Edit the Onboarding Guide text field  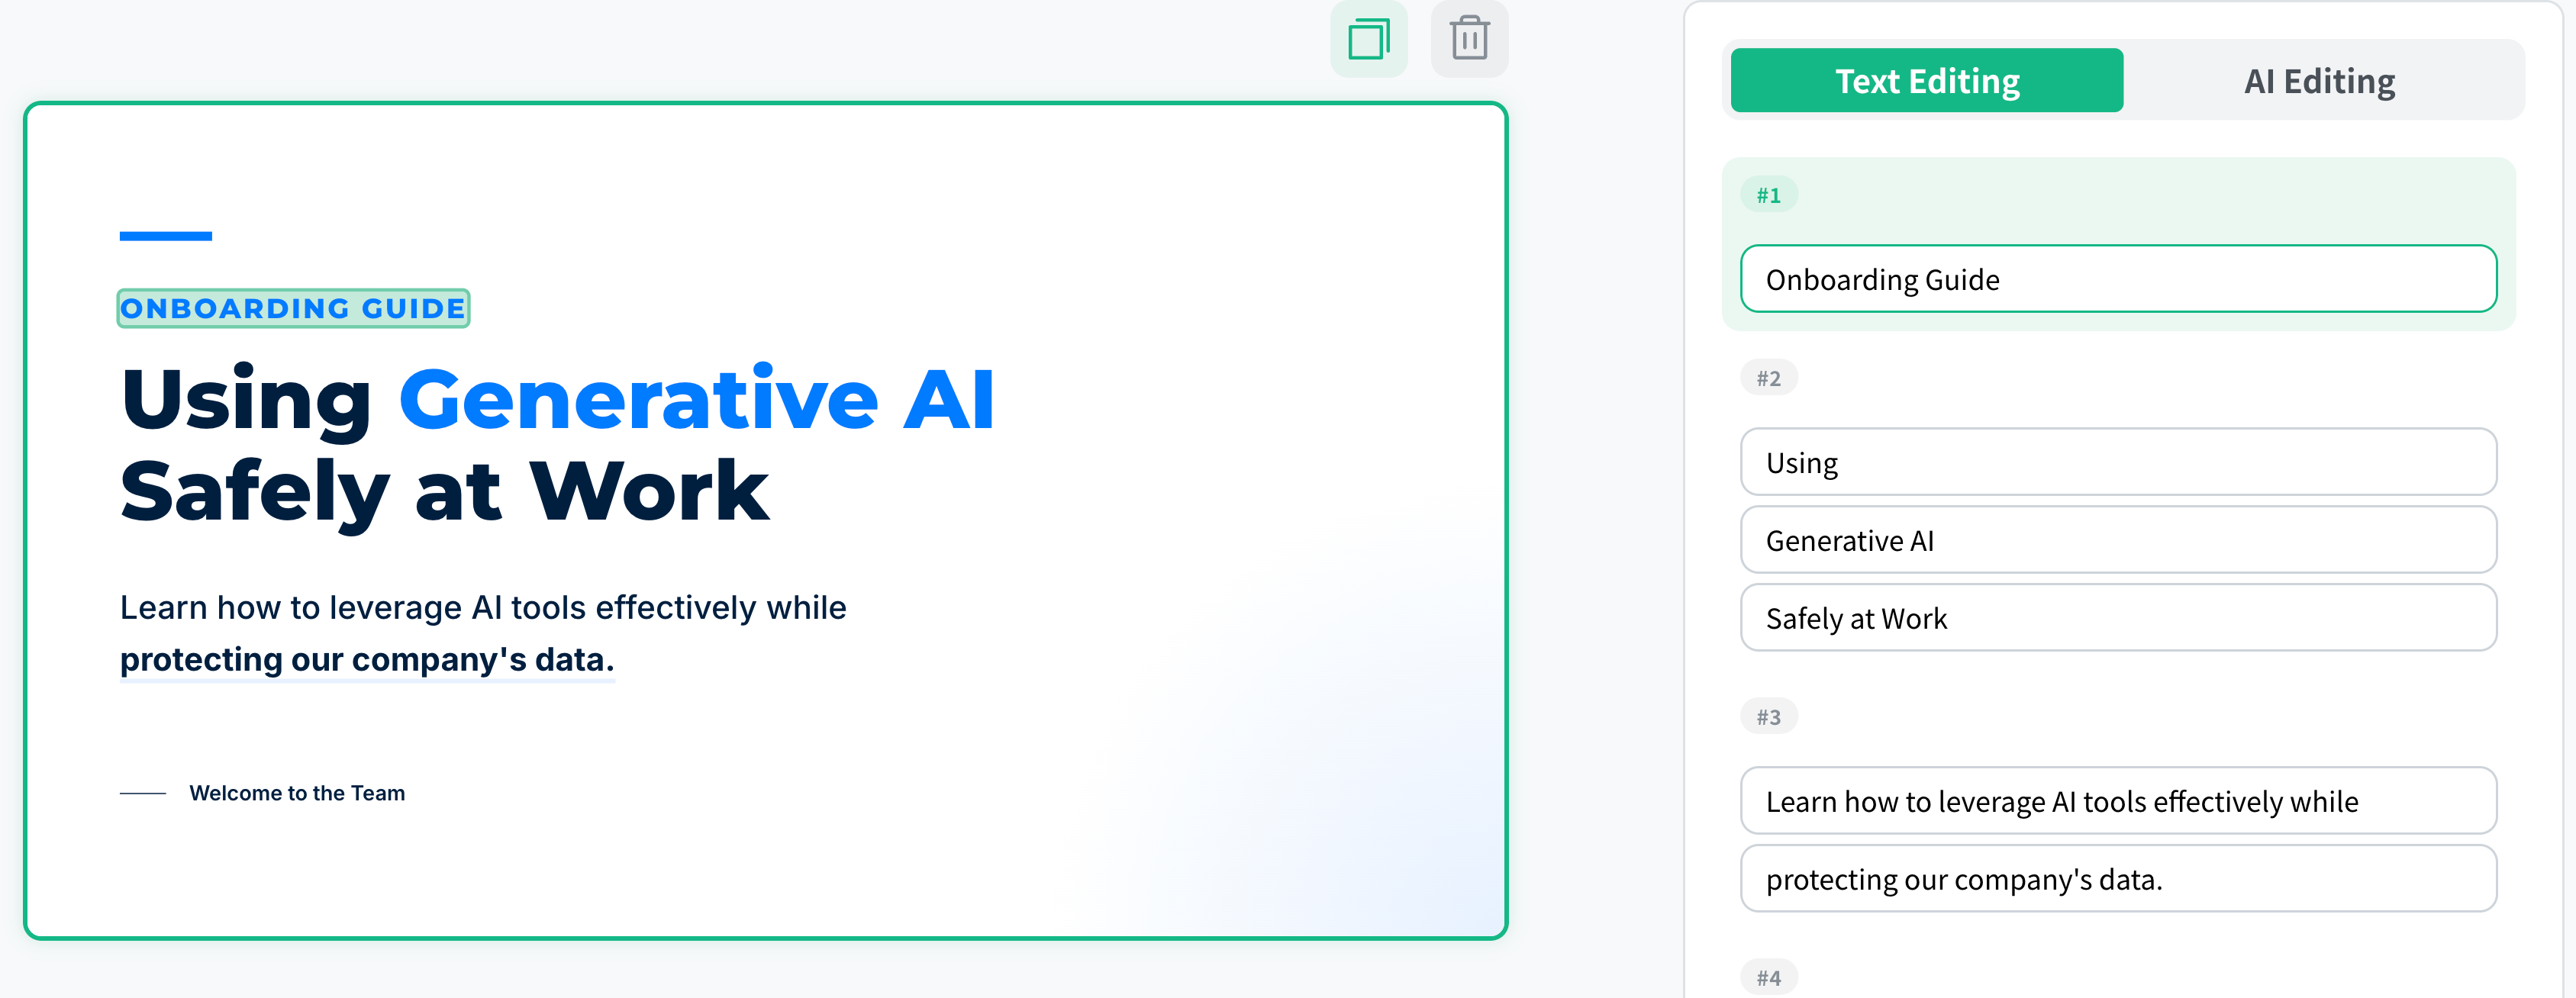pos(2118,279)
